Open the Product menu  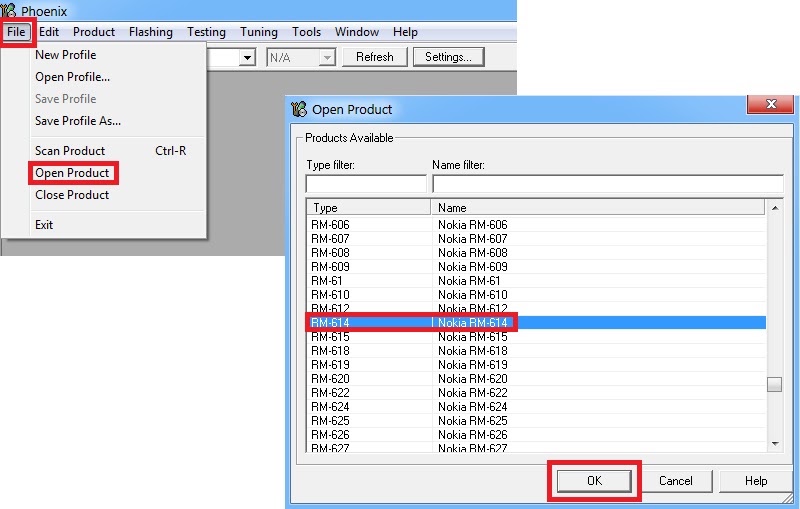click(94, 32)
